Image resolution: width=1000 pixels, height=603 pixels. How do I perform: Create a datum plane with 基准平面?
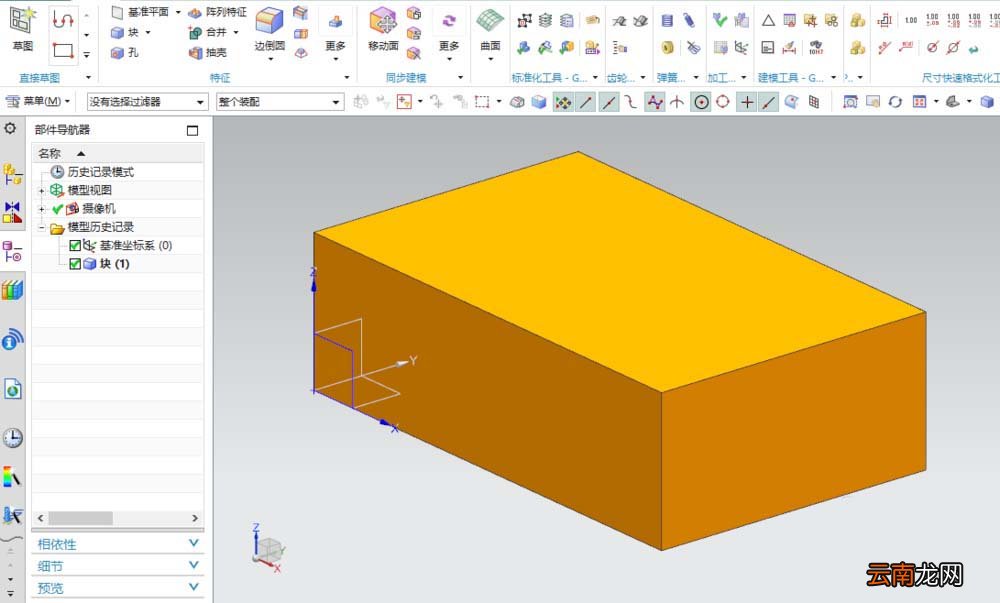click(140, 12)
